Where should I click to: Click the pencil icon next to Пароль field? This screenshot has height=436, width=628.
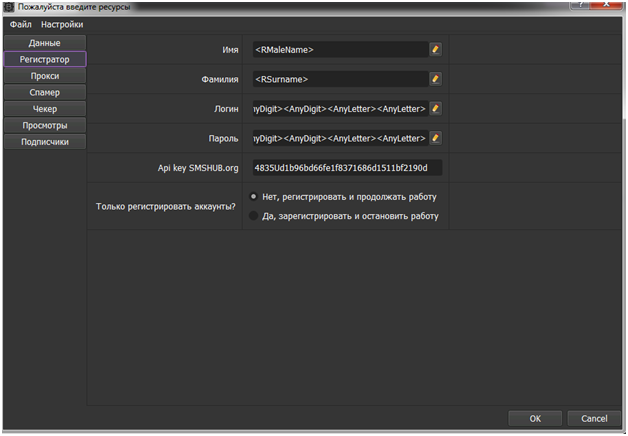(x=435, y=138)
